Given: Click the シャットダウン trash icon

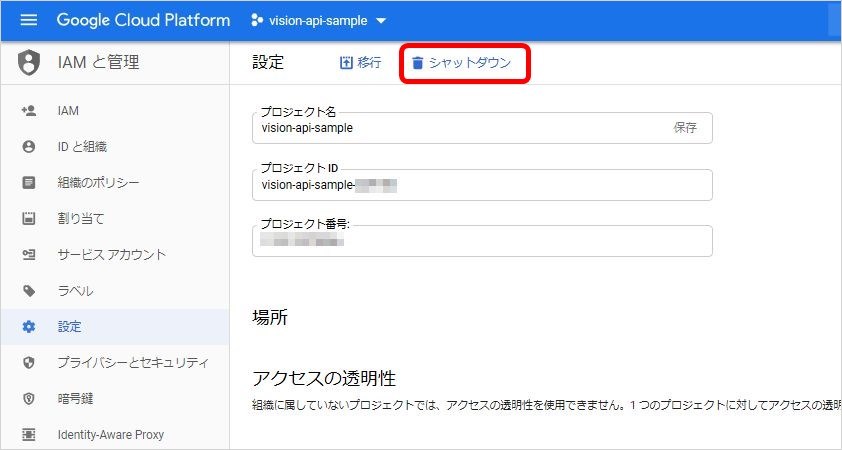Looking at the screenshot, I should coord(418,63).
